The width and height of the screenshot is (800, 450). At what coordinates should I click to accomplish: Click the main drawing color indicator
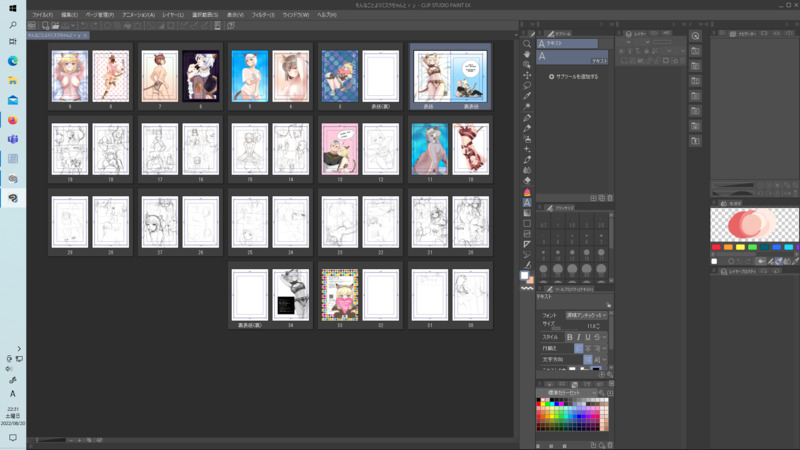tap(524, 276)
